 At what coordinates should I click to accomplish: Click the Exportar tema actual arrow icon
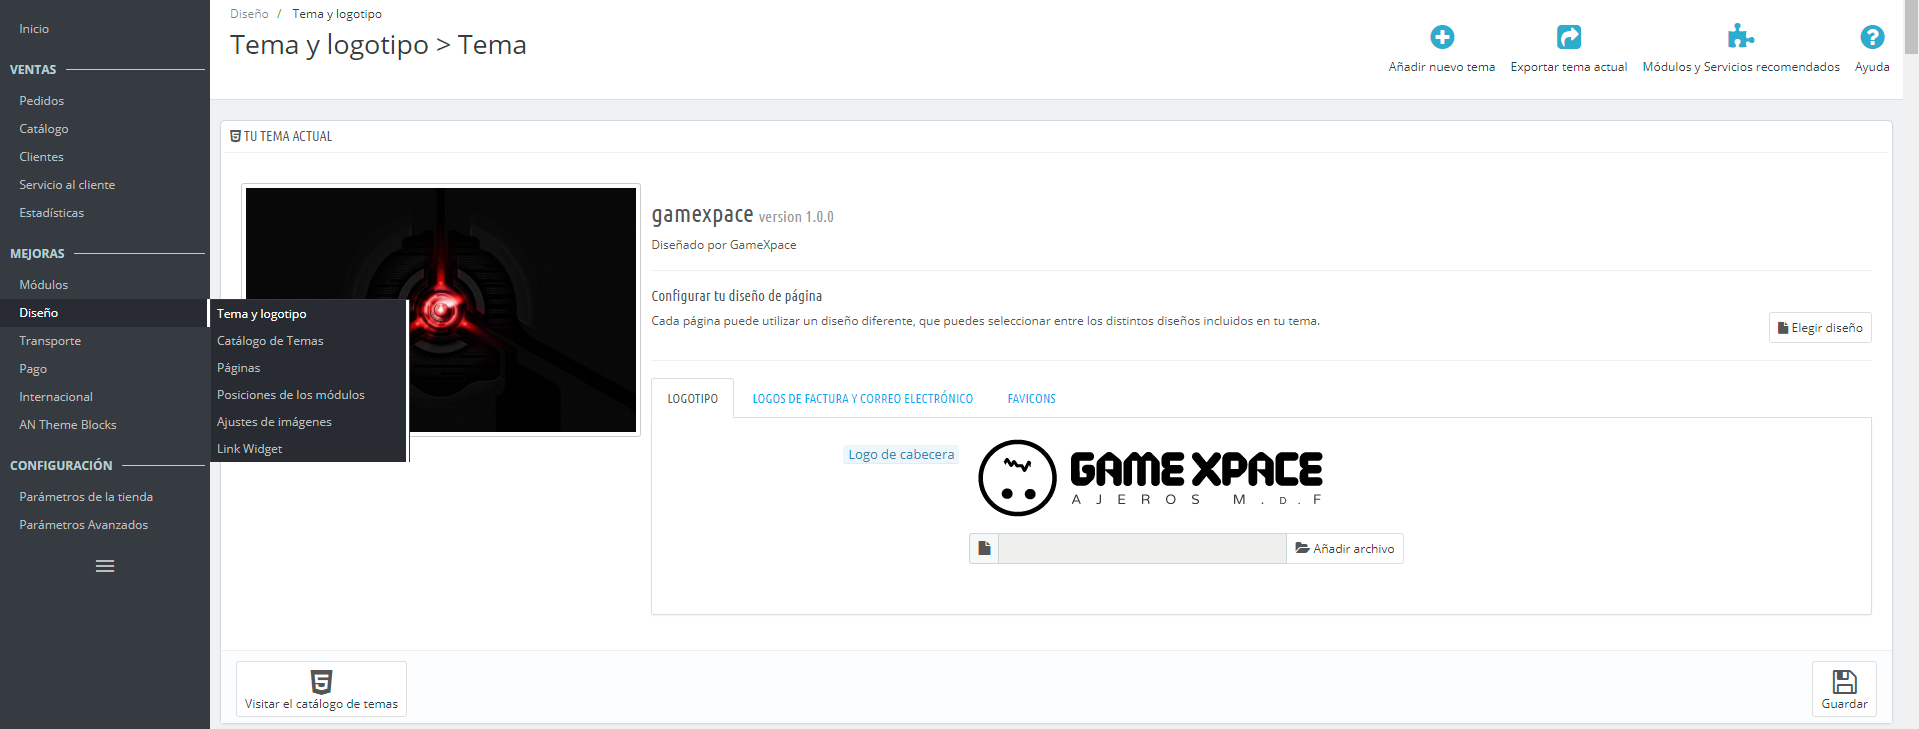(x=1569, y=37)
